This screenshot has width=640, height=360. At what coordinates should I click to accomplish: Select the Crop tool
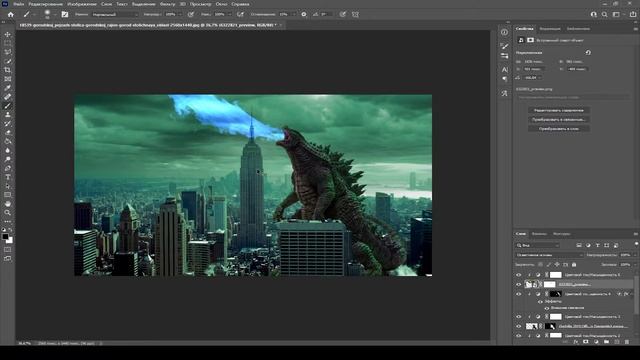(x=7, y=70)
